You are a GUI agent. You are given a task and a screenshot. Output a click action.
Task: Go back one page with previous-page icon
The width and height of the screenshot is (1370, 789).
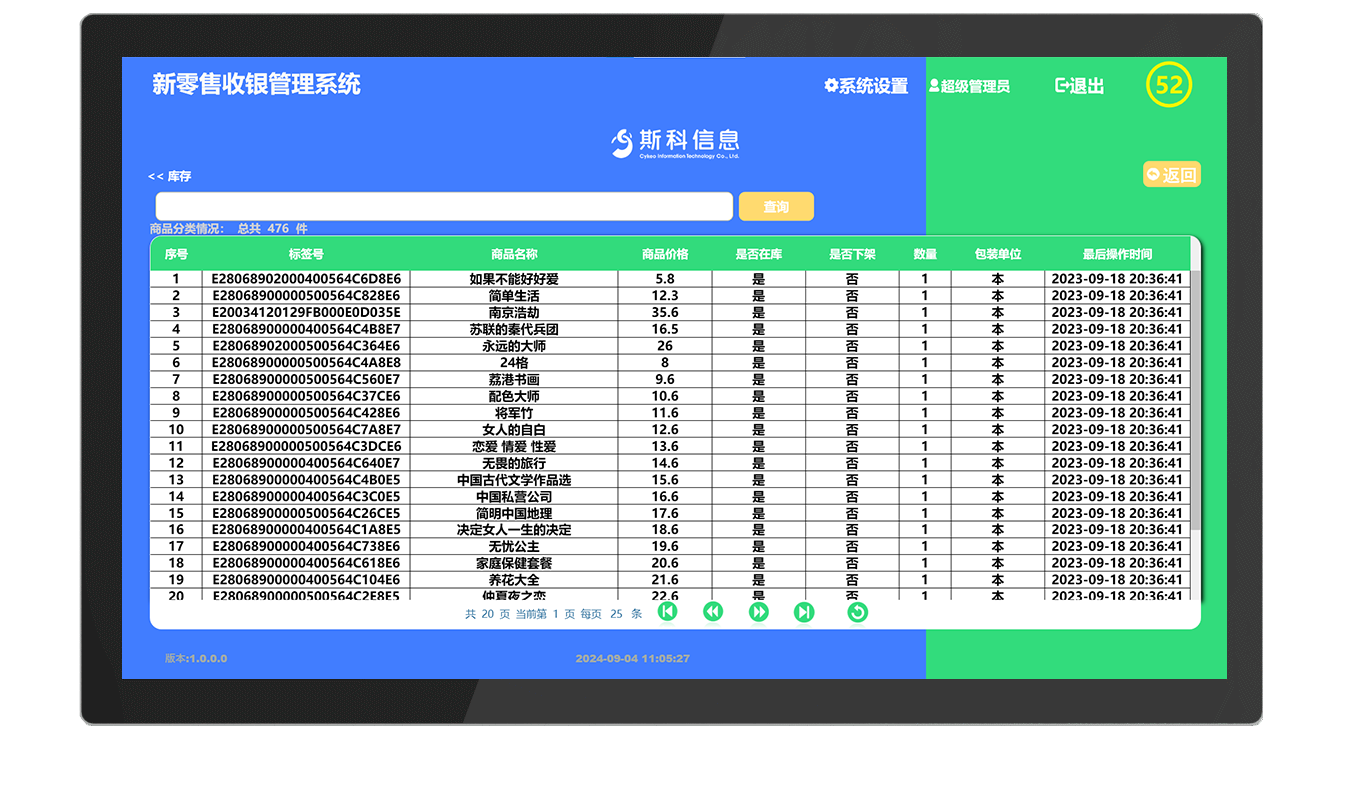click(713, 611)
